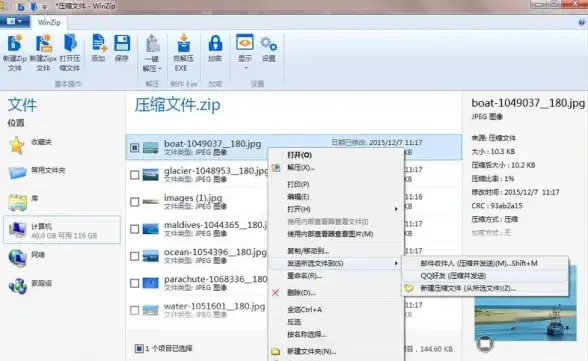Open the help icon on the ribbon
The height and width of the screenshot is (361, 588).
582,22
